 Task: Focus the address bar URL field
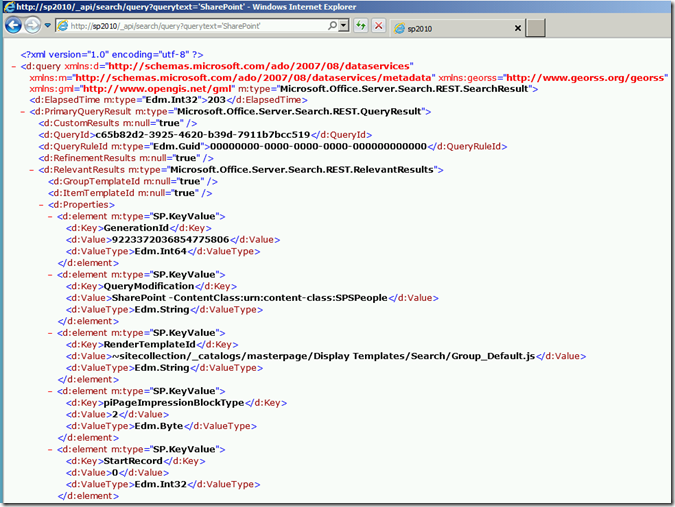pyautogui.click(x=194, y=26)
